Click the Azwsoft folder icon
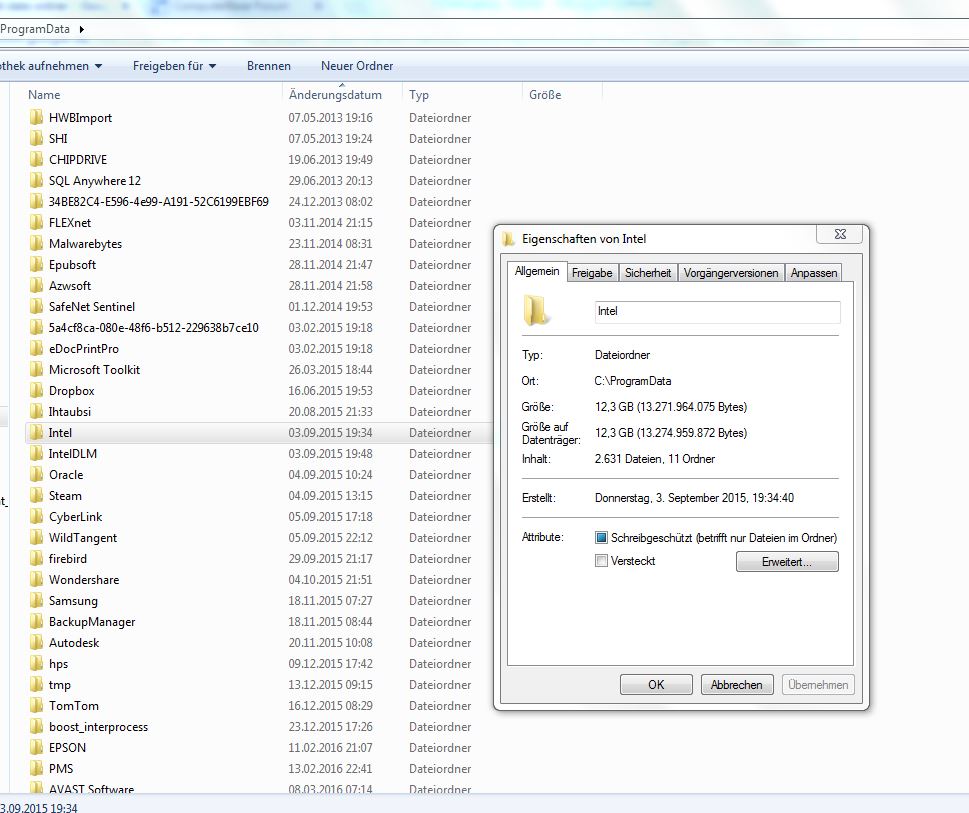This screenshot has width=969, height=813. click(x=36, y=285)
